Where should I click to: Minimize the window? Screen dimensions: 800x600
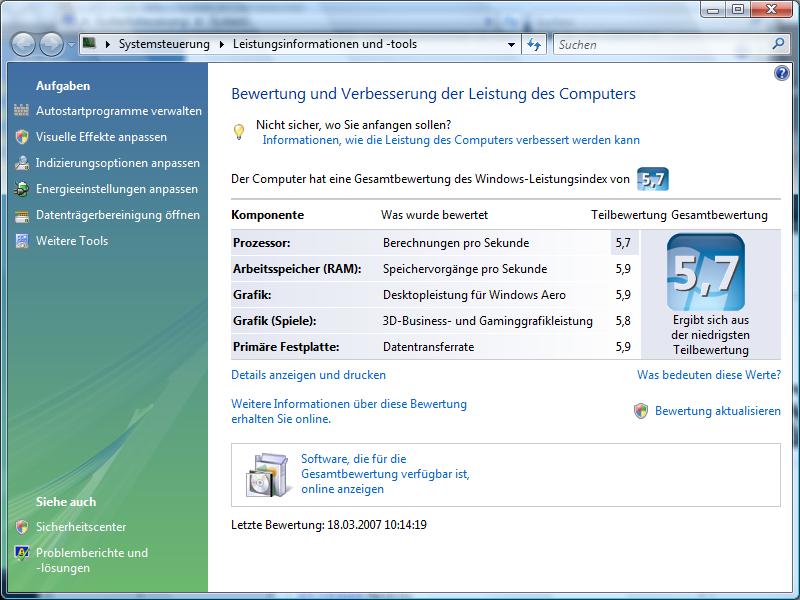pos(714,10)
